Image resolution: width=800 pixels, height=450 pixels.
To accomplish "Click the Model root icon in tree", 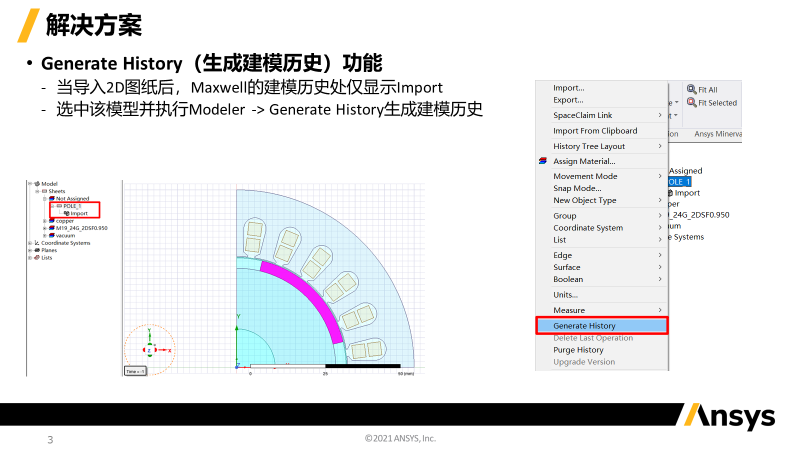I will pyautogui.click(x=37, y=184).
